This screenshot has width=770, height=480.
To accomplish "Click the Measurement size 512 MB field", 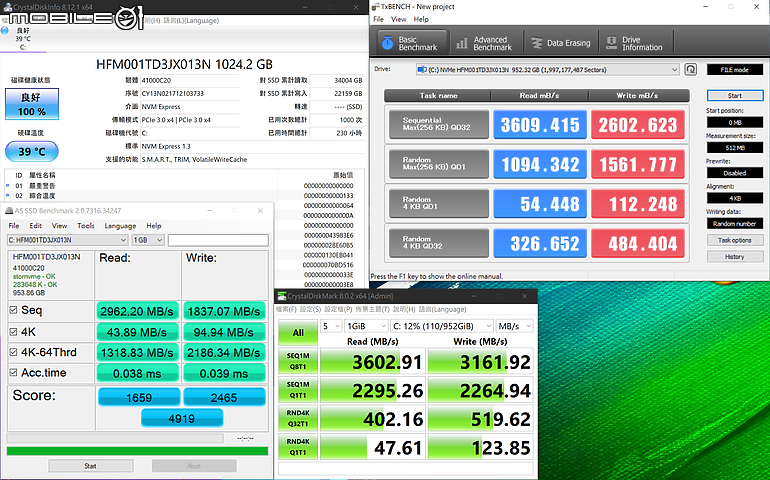I will click(735, 147).
